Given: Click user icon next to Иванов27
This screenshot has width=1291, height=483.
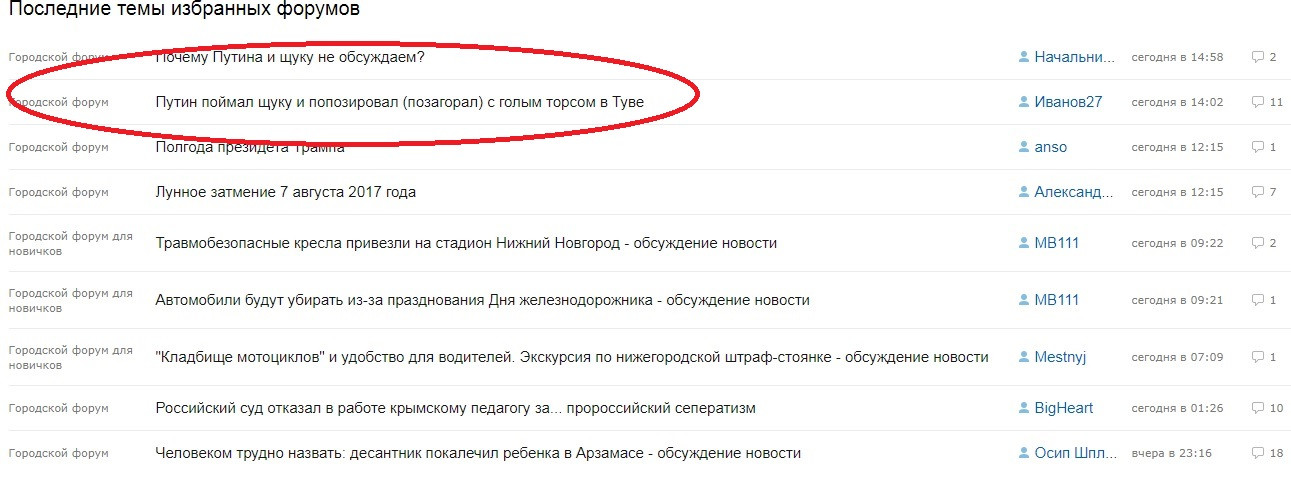Looking at the screenshot, I should click(1024, 102).
